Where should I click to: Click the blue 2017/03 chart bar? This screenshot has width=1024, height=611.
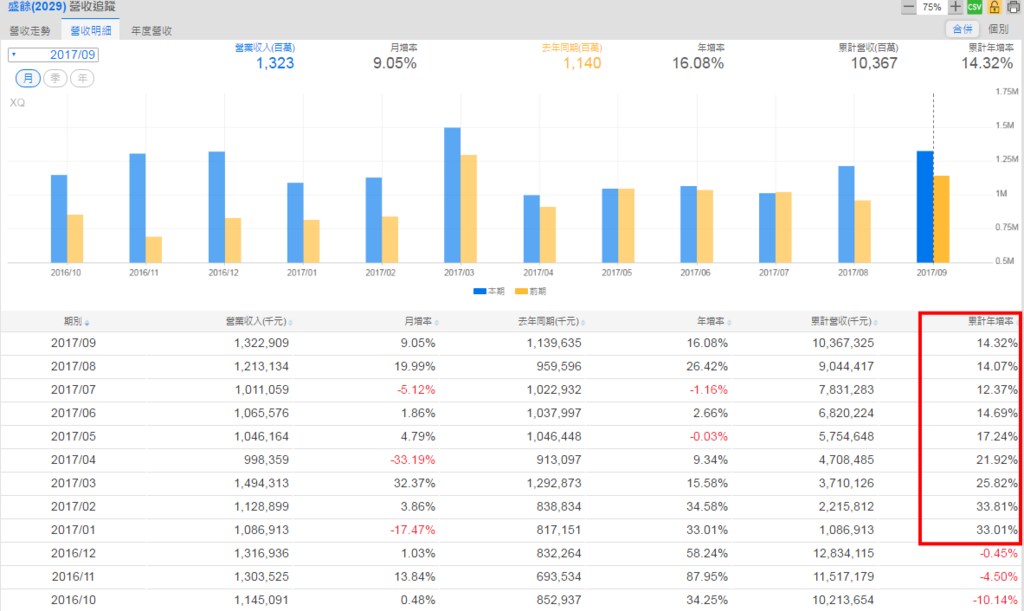tap(452, 195)
